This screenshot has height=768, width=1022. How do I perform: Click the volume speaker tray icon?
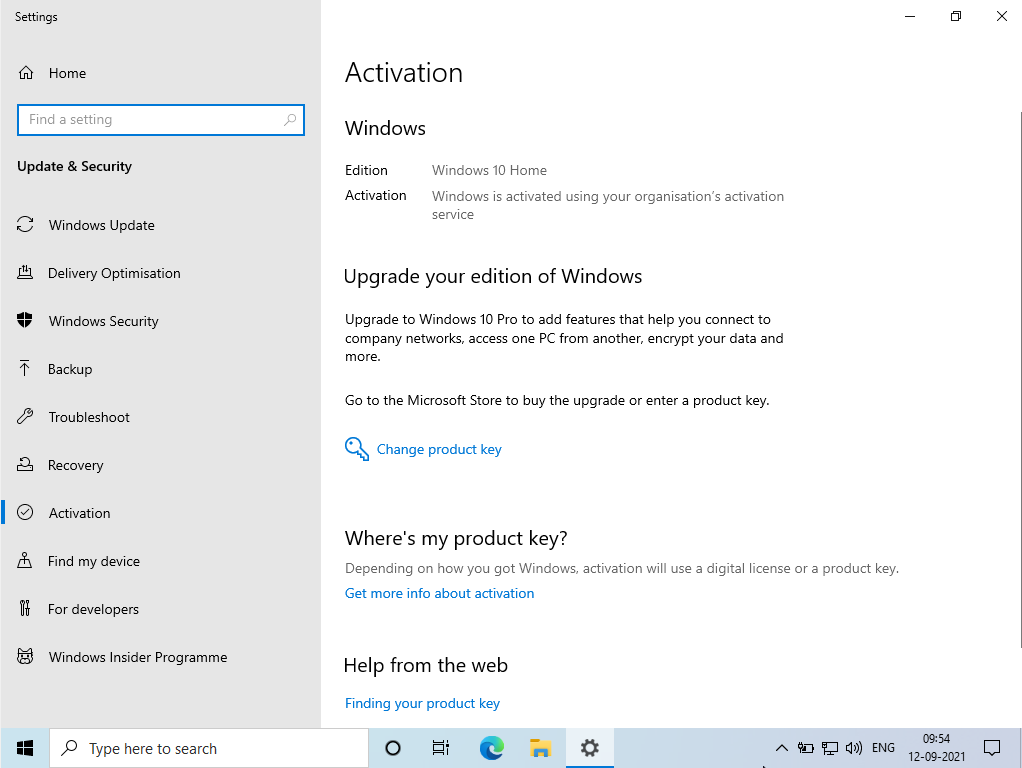pos(854,748)
